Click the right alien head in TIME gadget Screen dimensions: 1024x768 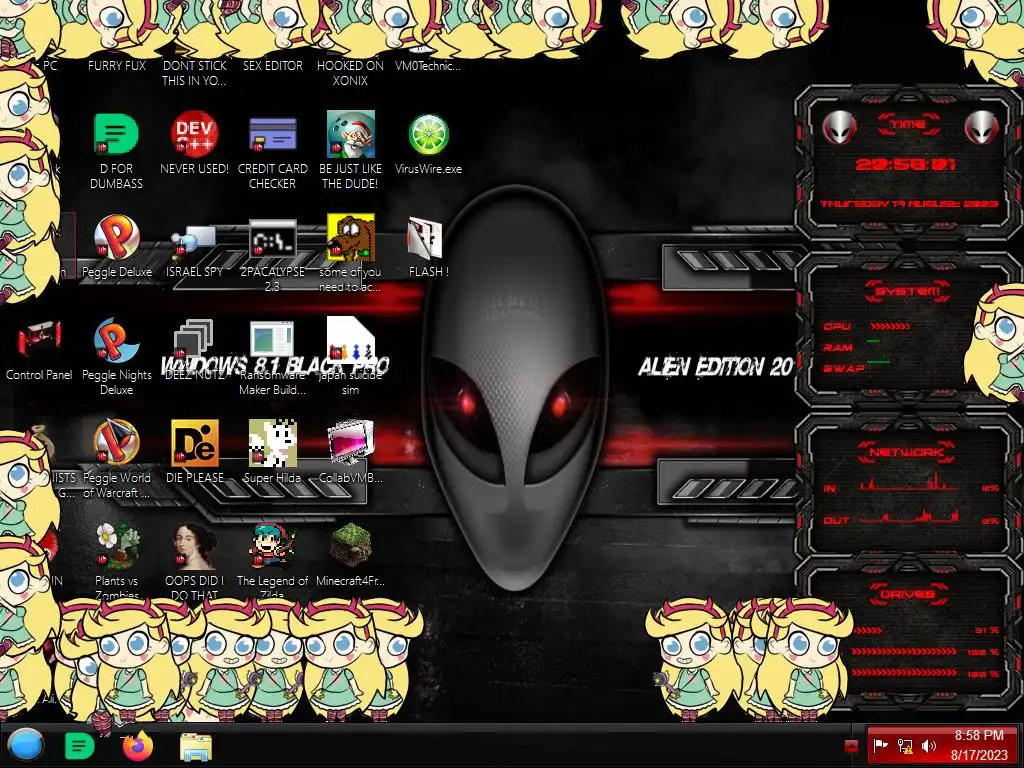tap(981, 127)
